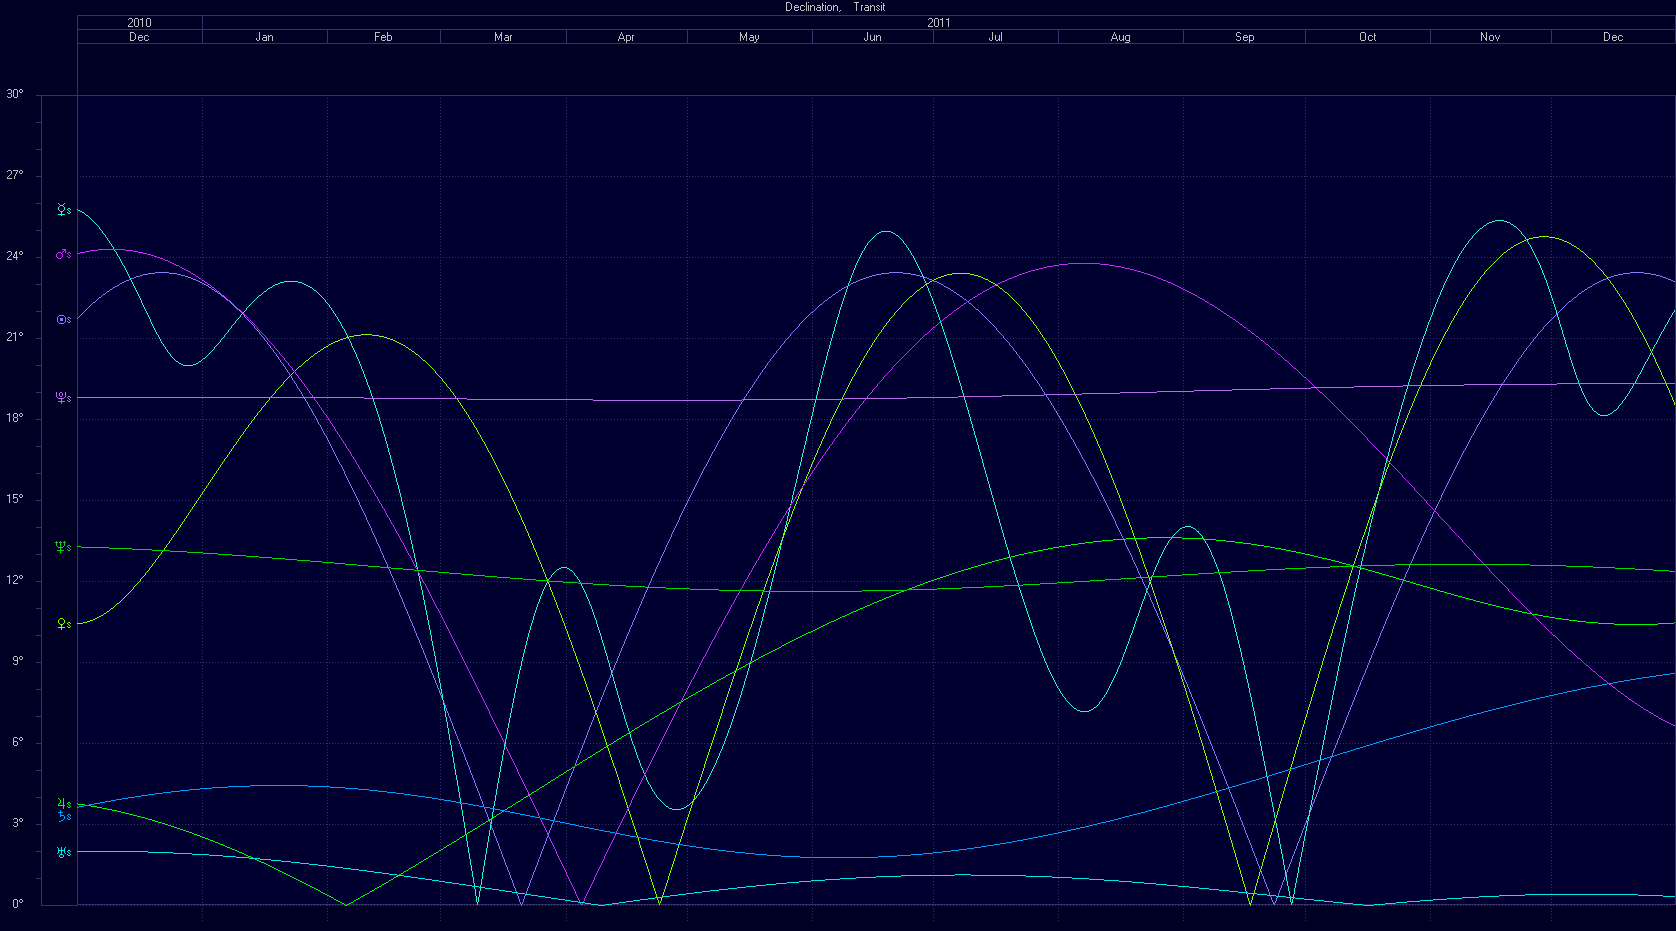Click the 15° declination axis label
Screen dimensions: 1676x931
click(x=15, y=500)
